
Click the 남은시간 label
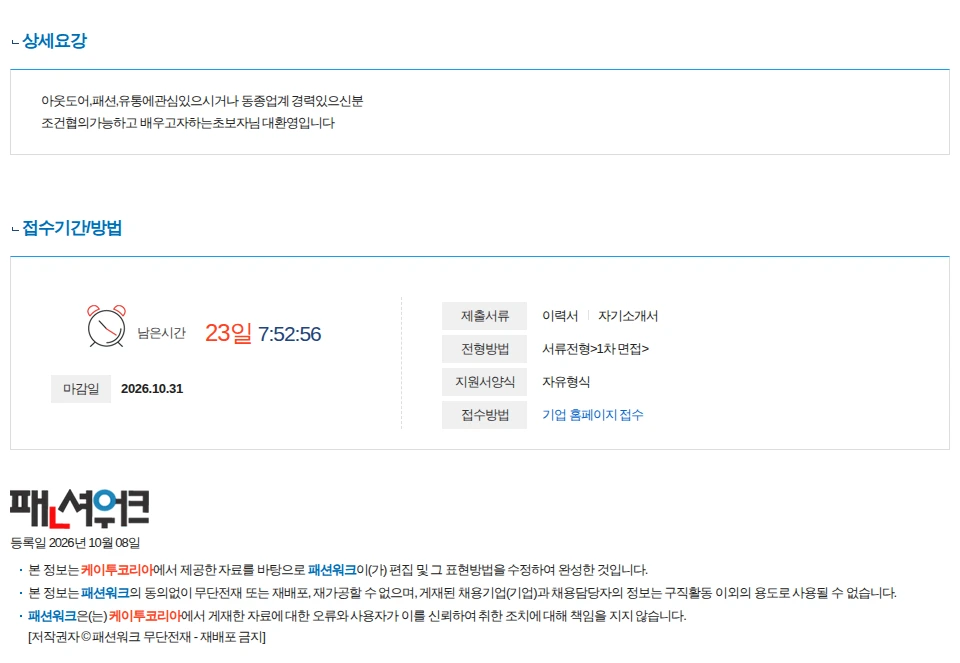coord(161,333)
